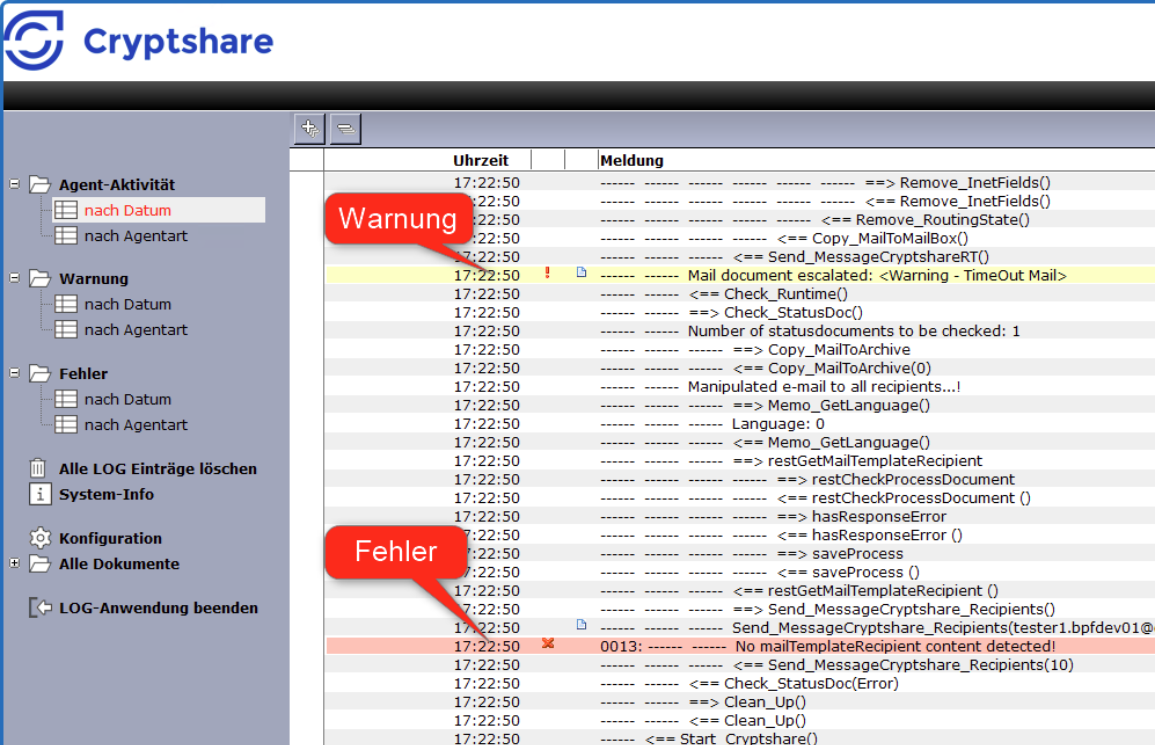The image size is (1155, 745).
Task: Click the System-Info icon
Action: click(x=40, y=494)
